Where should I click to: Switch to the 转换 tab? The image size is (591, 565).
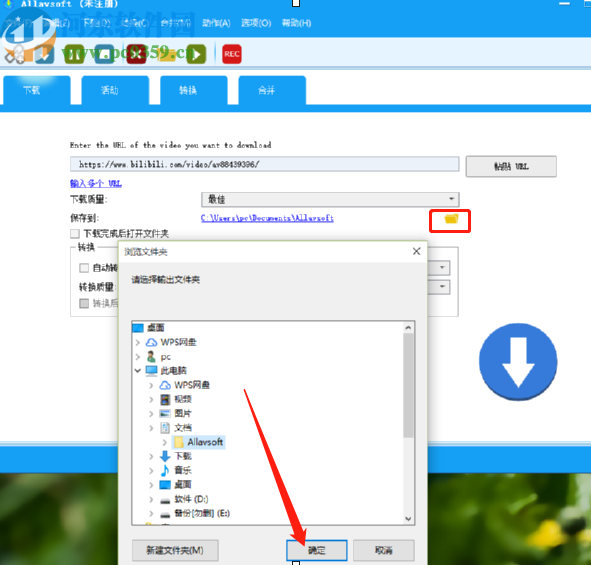point(194,90)
